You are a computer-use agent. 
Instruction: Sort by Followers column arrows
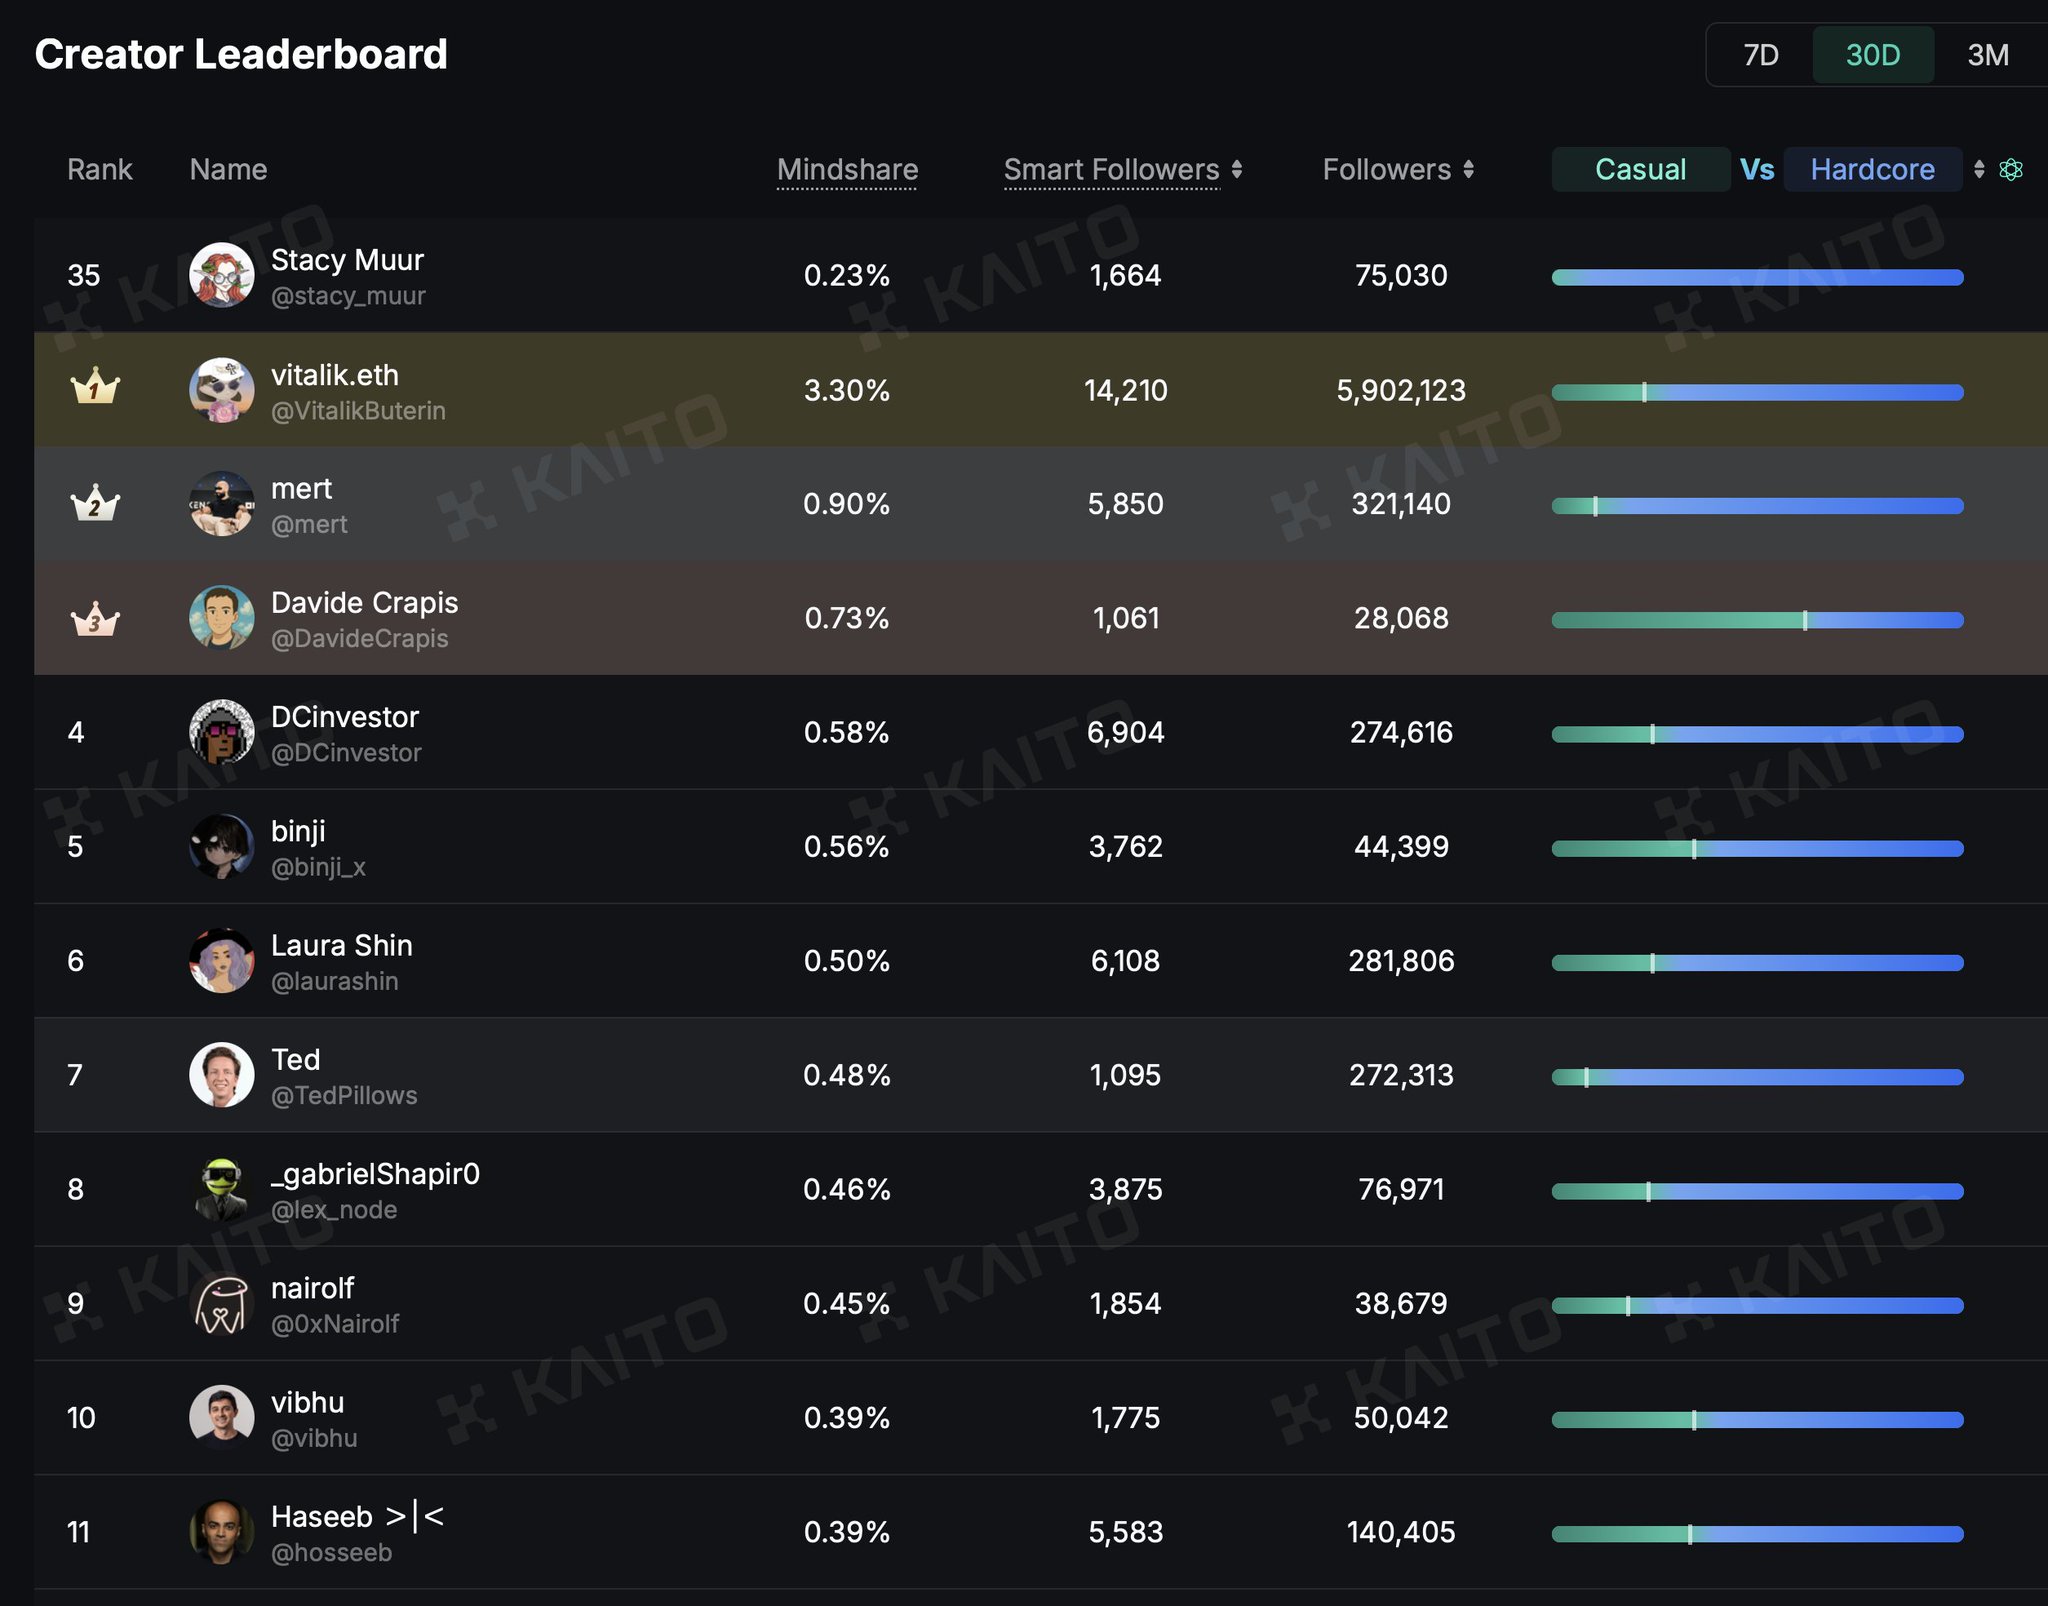pos(1468,170)
